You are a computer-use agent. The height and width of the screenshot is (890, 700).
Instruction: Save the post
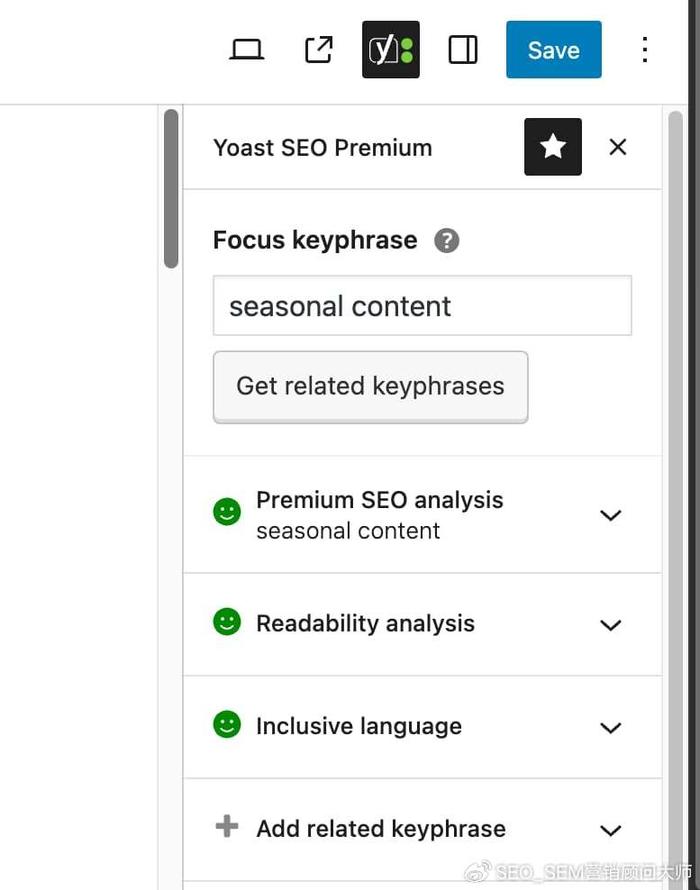(x=554, y=49)
